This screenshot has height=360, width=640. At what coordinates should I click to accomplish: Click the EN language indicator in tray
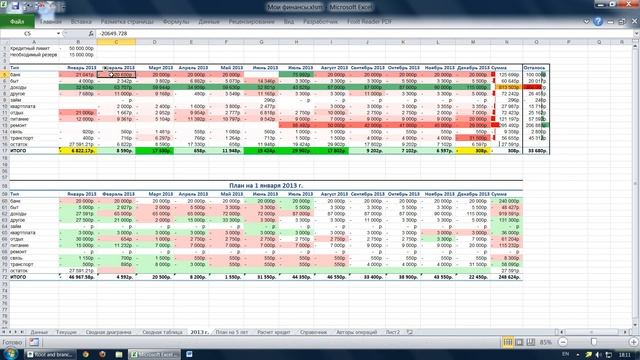pyautogui.click(x=566, y=354)
